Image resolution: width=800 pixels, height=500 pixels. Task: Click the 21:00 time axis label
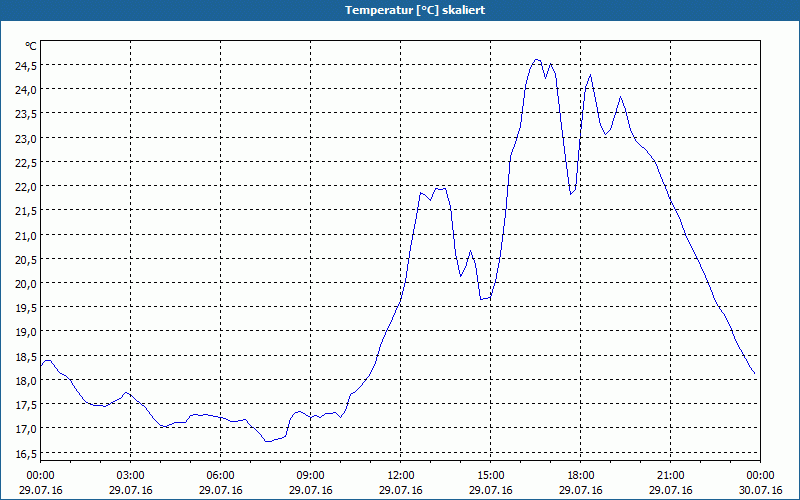(x=671, y=475)
